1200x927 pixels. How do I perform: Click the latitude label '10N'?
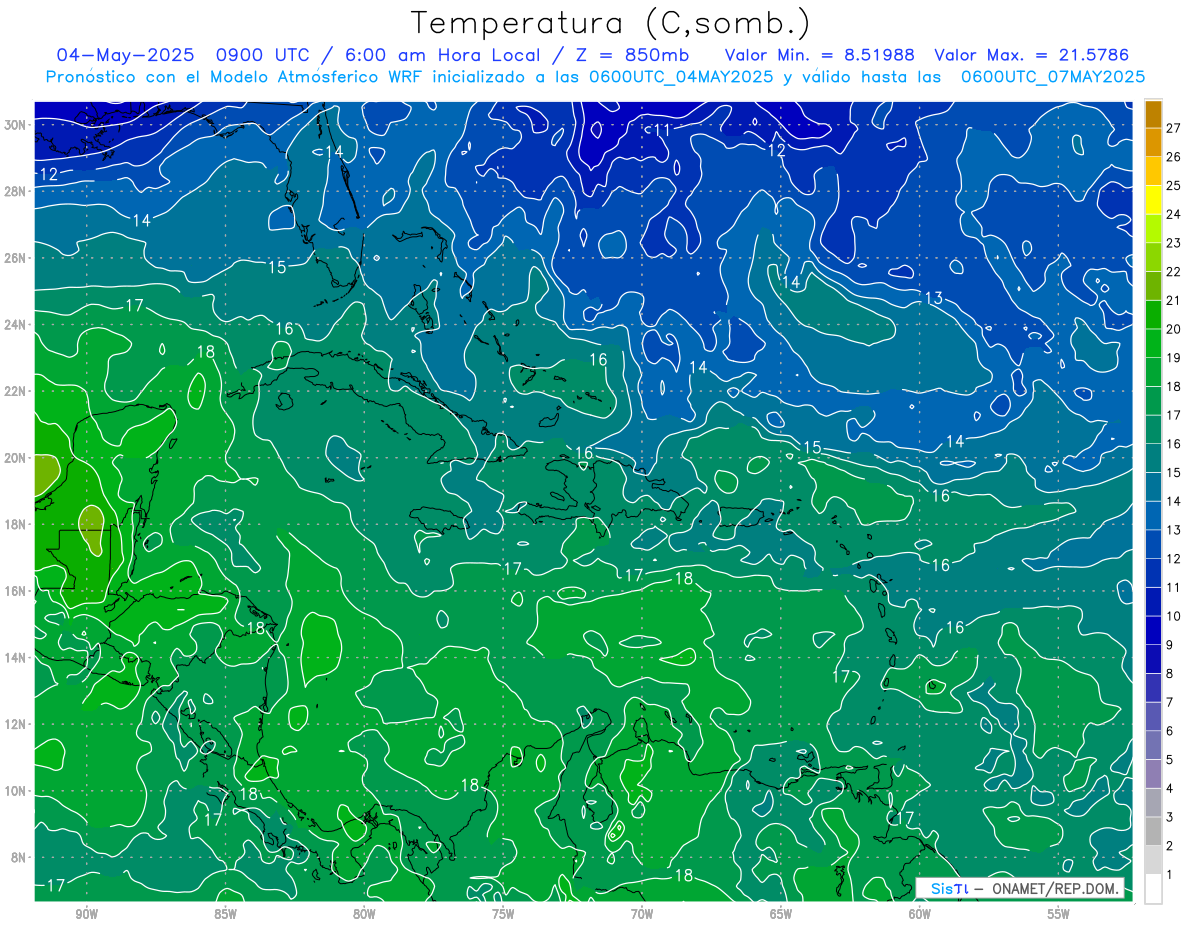[16, 791]
